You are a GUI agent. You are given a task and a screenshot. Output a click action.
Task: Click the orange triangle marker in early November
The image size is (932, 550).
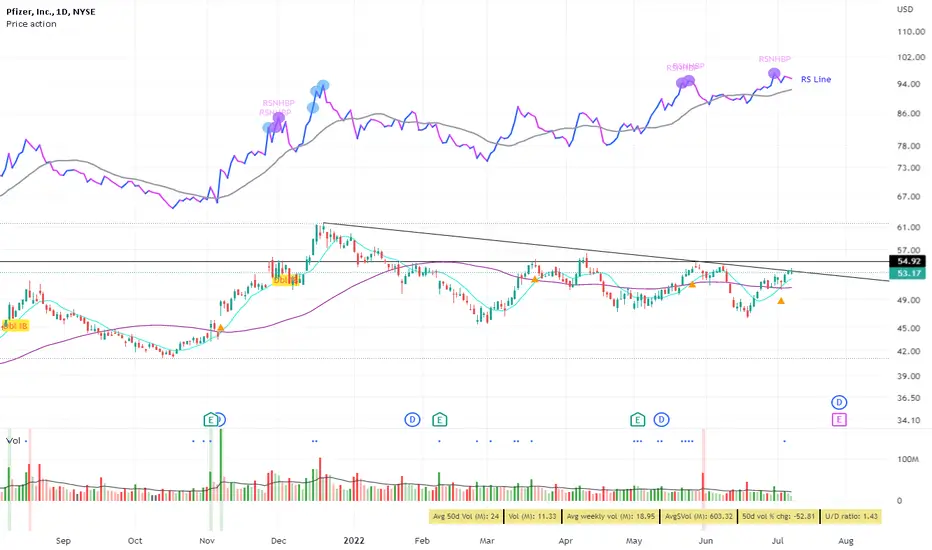click(221, 328)
